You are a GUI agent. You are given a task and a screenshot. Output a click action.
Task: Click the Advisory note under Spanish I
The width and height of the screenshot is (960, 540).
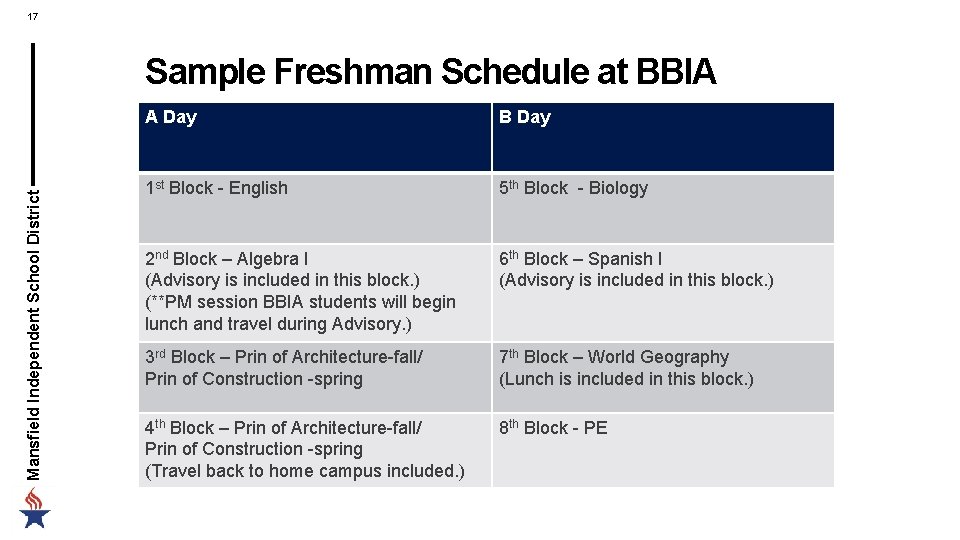point(636,281)
